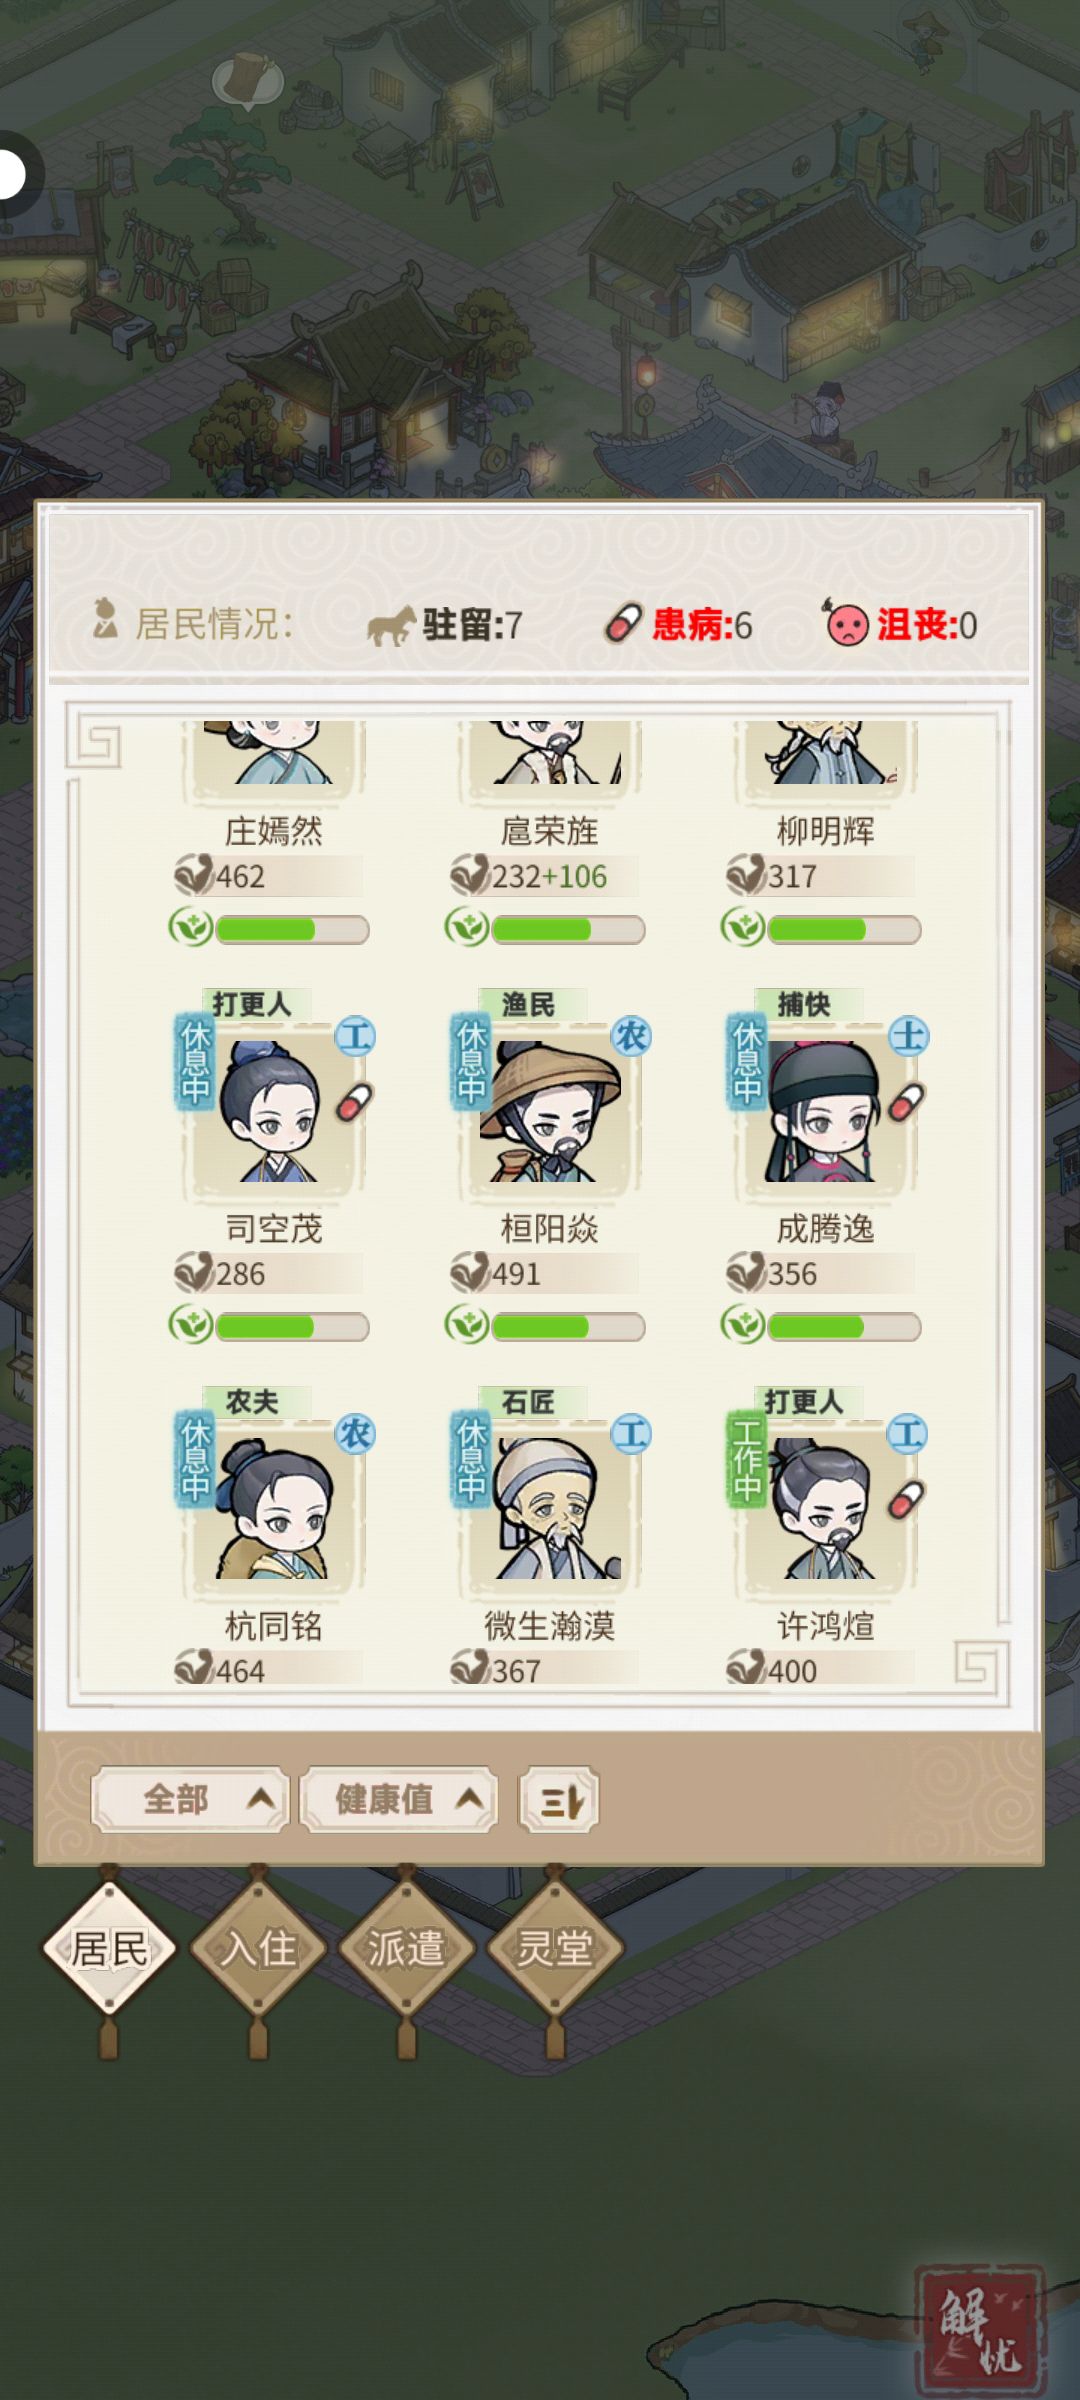
Task: Click the horse icon next to 驻留
Action: point(391,626)
